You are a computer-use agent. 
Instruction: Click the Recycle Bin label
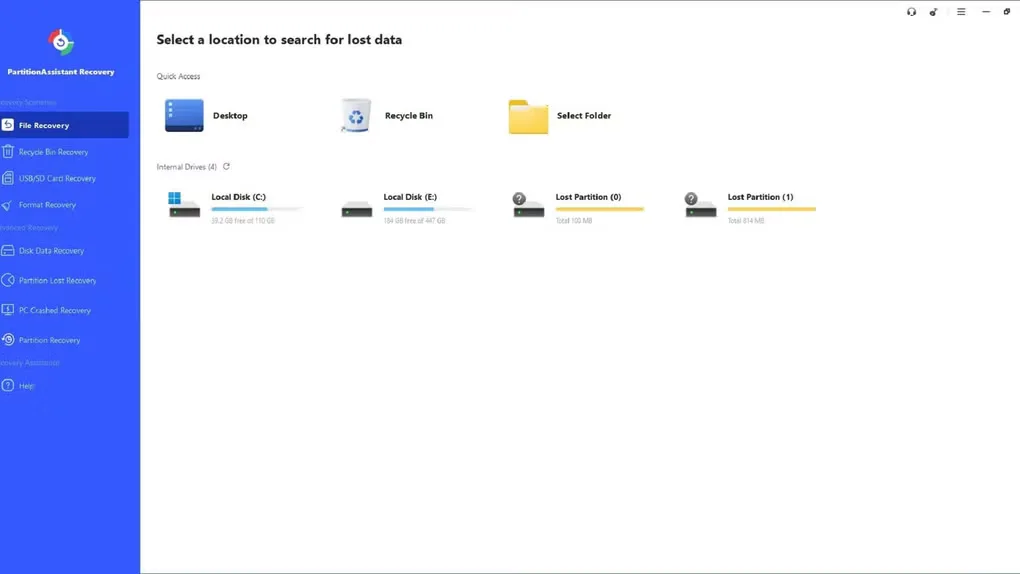click(x=409, y=116)
